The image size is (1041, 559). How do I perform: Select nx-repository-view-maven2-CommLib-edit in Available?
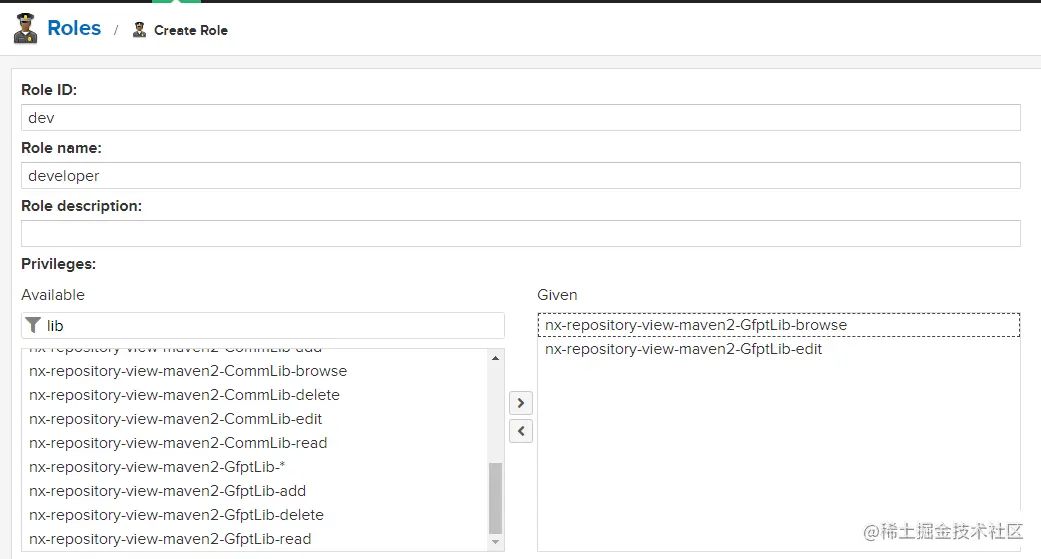pyautogui.click(x=256, y=419)
